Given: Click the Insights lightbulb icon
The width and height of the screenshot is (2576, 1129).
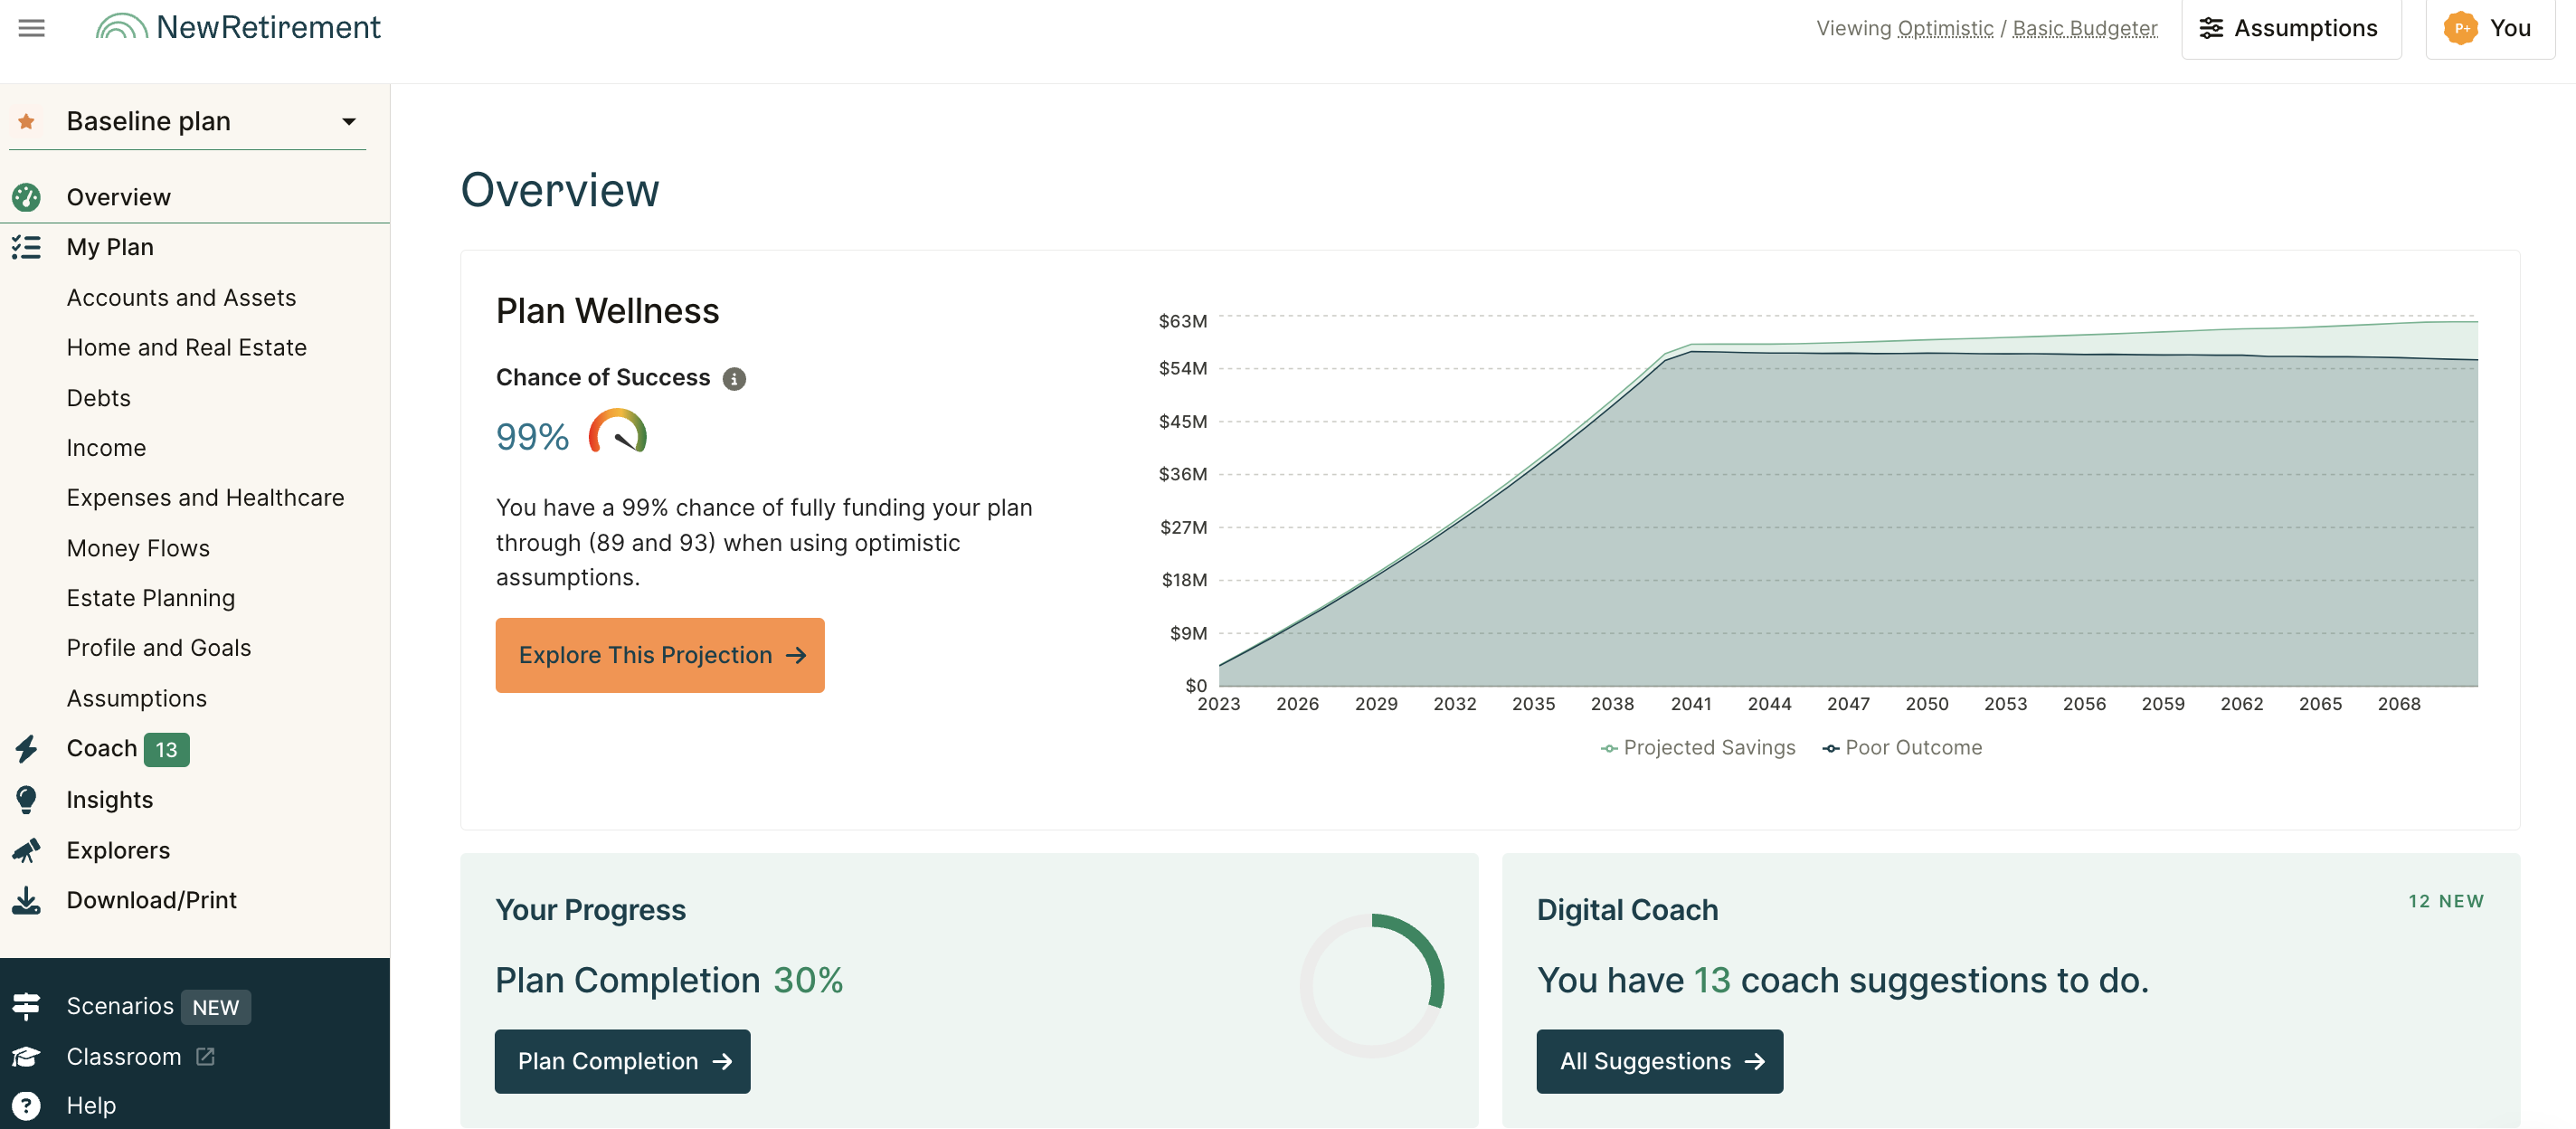Looking at the screenshot, I should click(27, 799).
